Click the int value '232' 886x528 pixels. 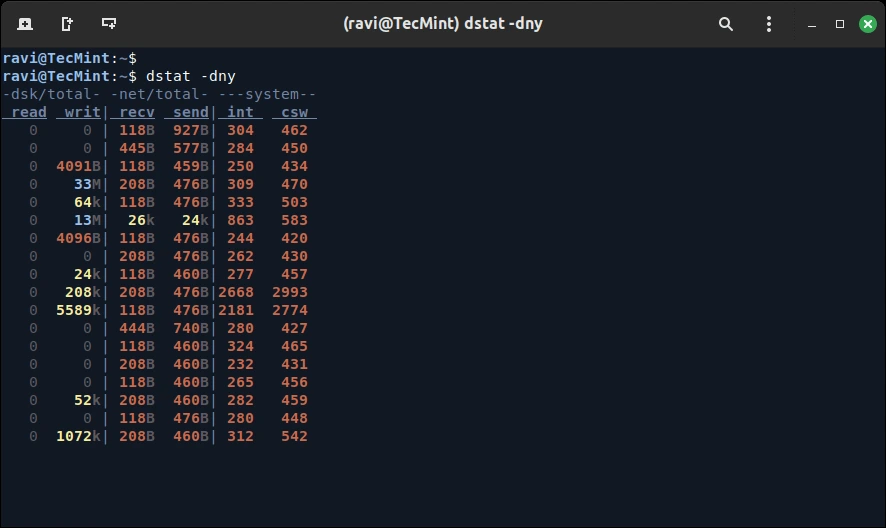(240, 365)
